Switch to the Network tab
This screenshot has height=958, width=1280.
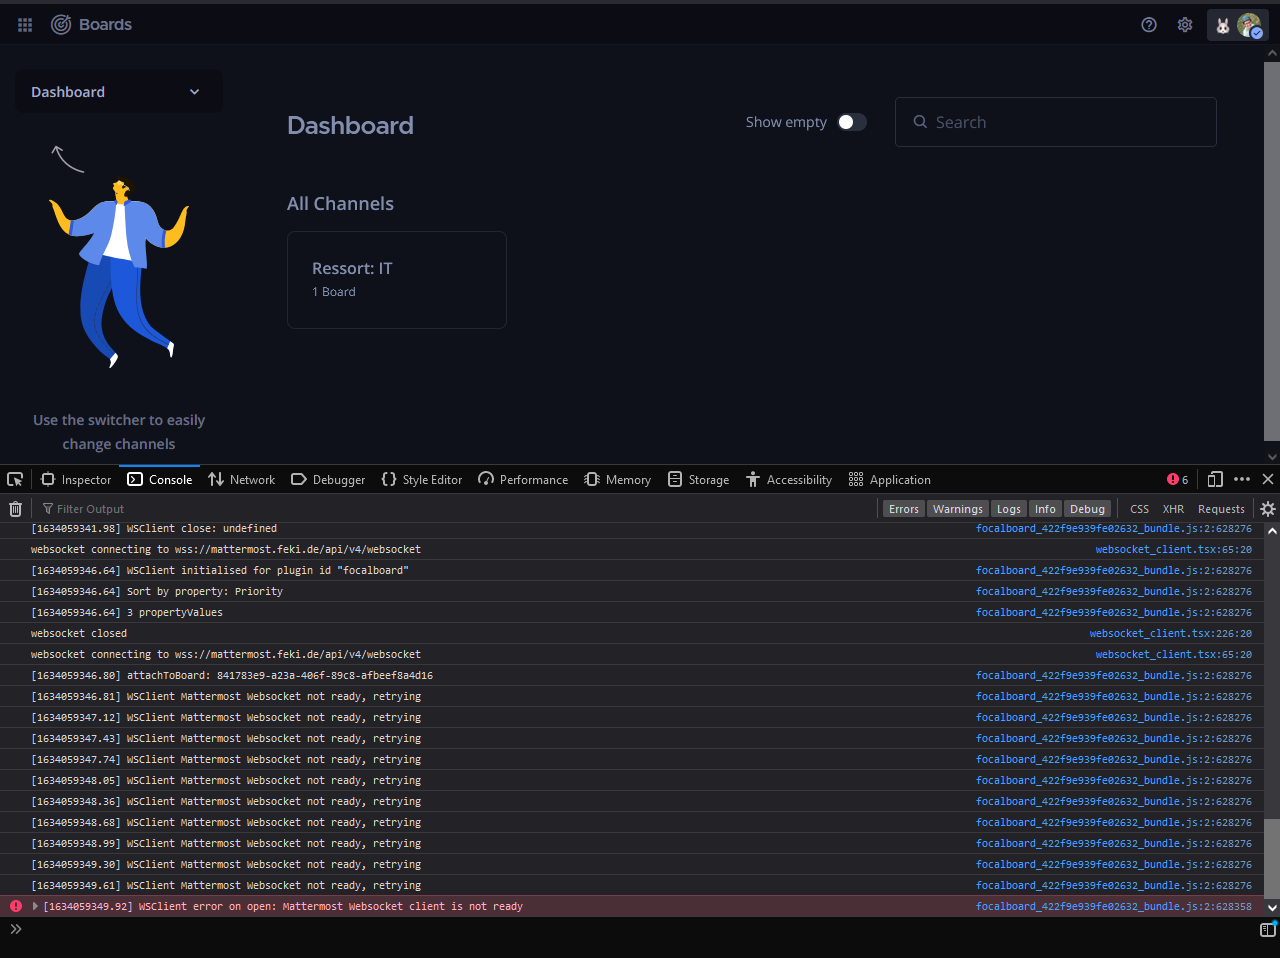[242, 480]
